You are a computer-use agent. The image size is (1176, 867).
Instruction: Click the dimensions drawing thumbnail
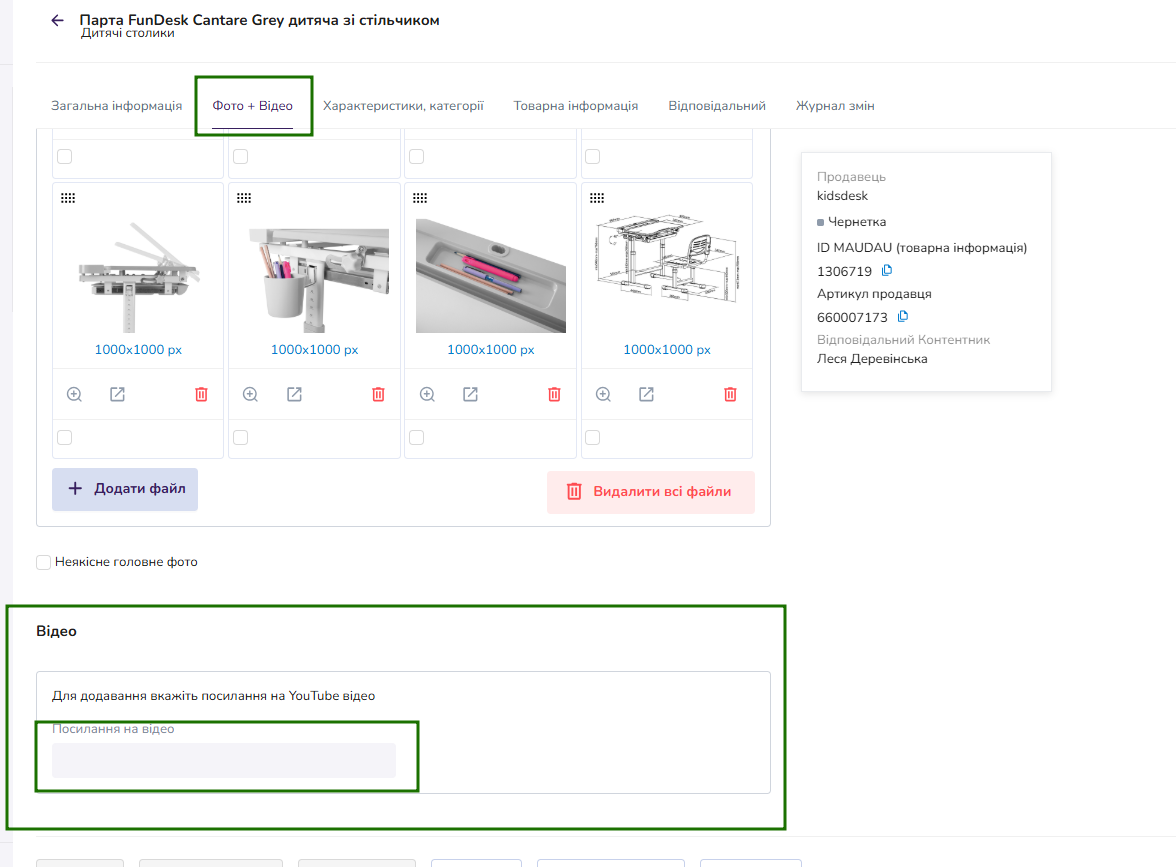pos(667,258)
